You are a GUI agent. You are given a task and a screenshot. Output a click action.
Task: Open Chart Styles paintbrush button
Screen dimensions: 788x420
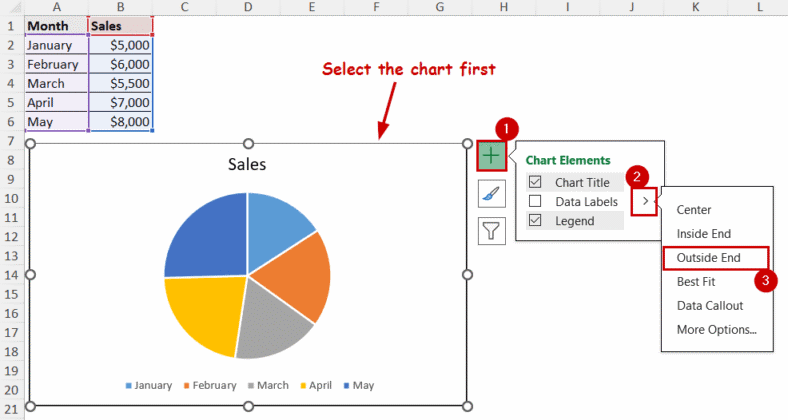(491, 194)
